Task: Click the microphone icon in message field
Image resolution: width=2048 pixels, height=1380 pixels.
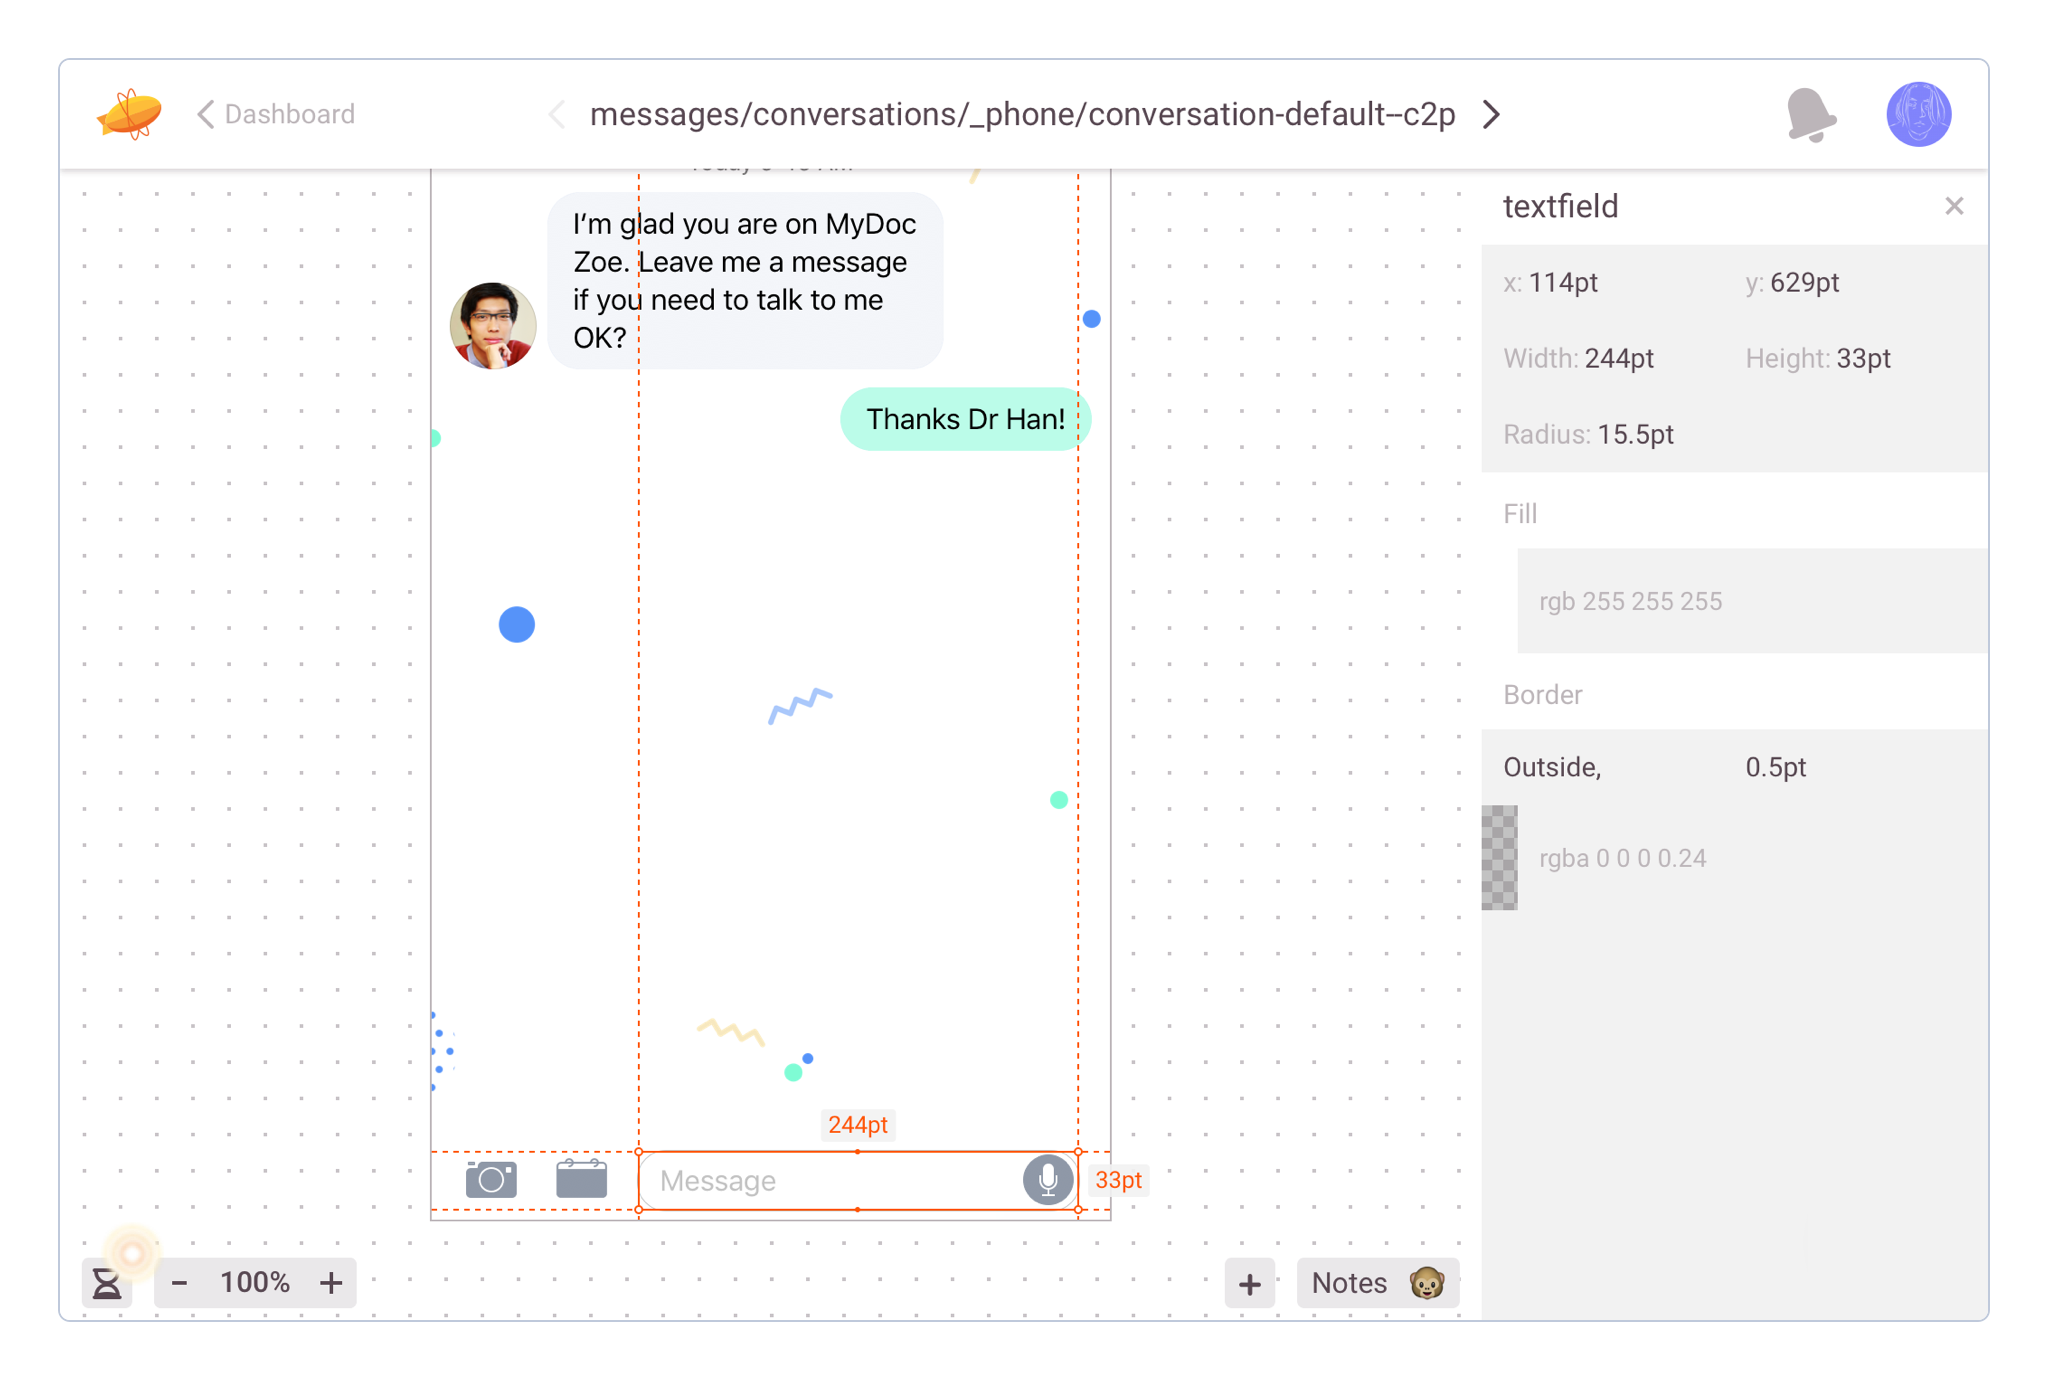Action: [x=1047, y=1180]
